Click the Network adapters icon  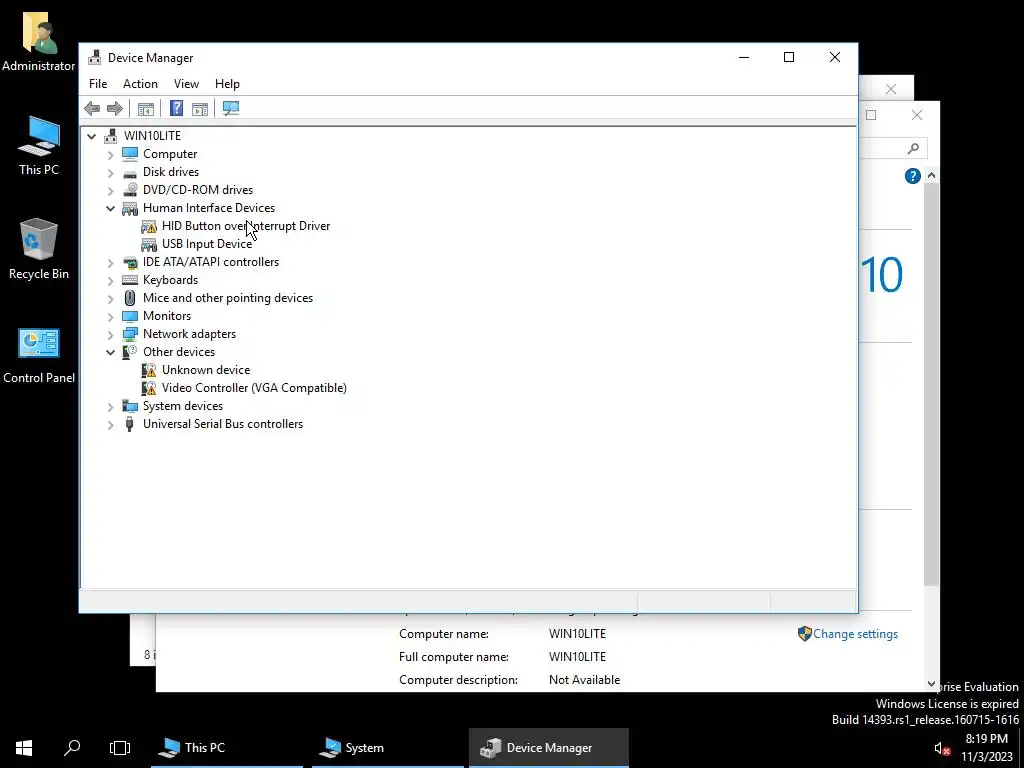(x=130, y=334)
